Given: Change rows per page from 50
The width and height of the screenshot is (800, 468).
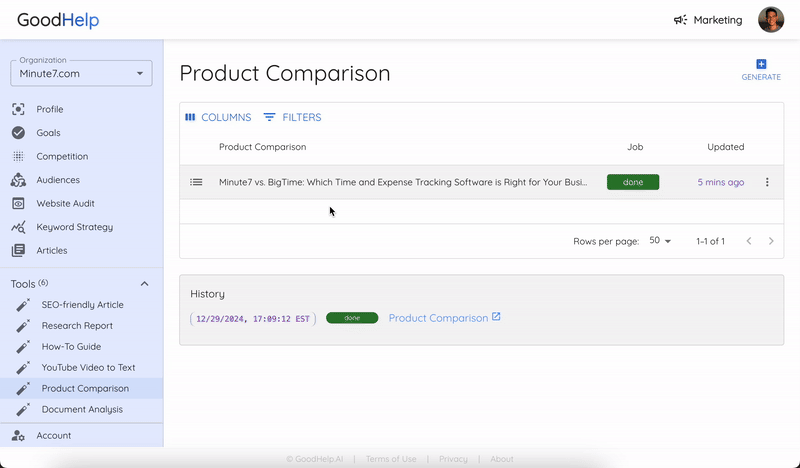Looking at the screenshot, I should click(660, 241).
